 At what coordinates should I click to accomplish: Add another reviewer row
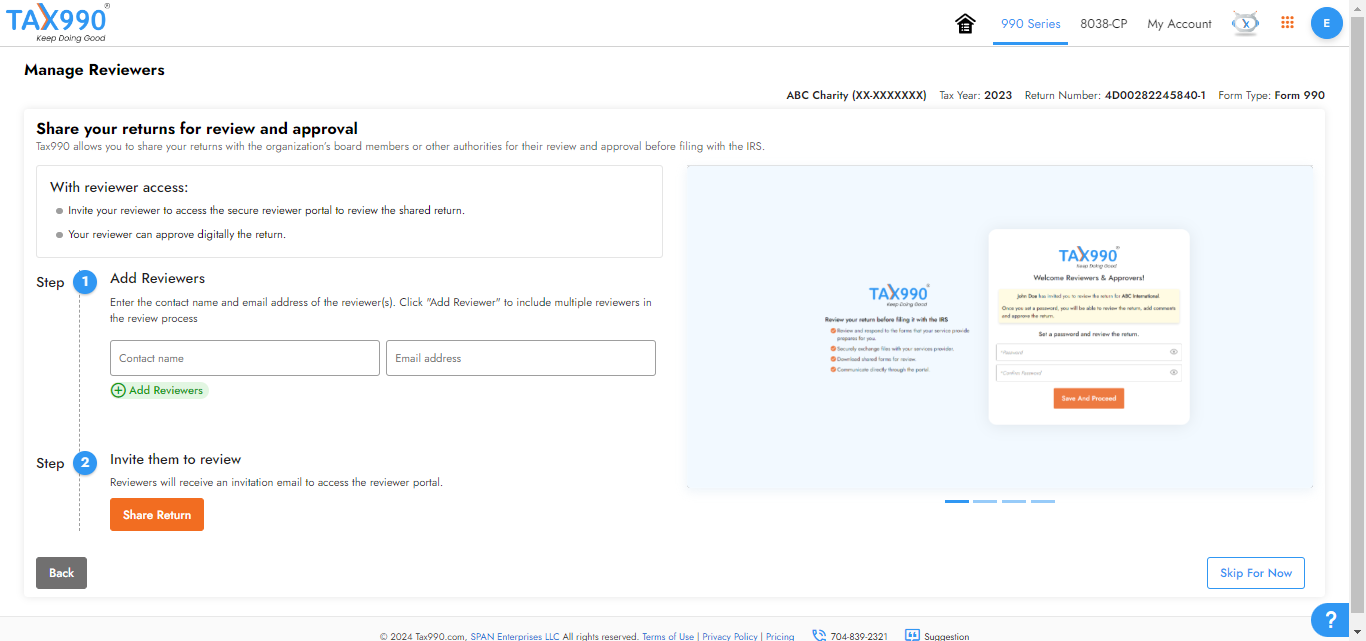(x=159, y=390)
